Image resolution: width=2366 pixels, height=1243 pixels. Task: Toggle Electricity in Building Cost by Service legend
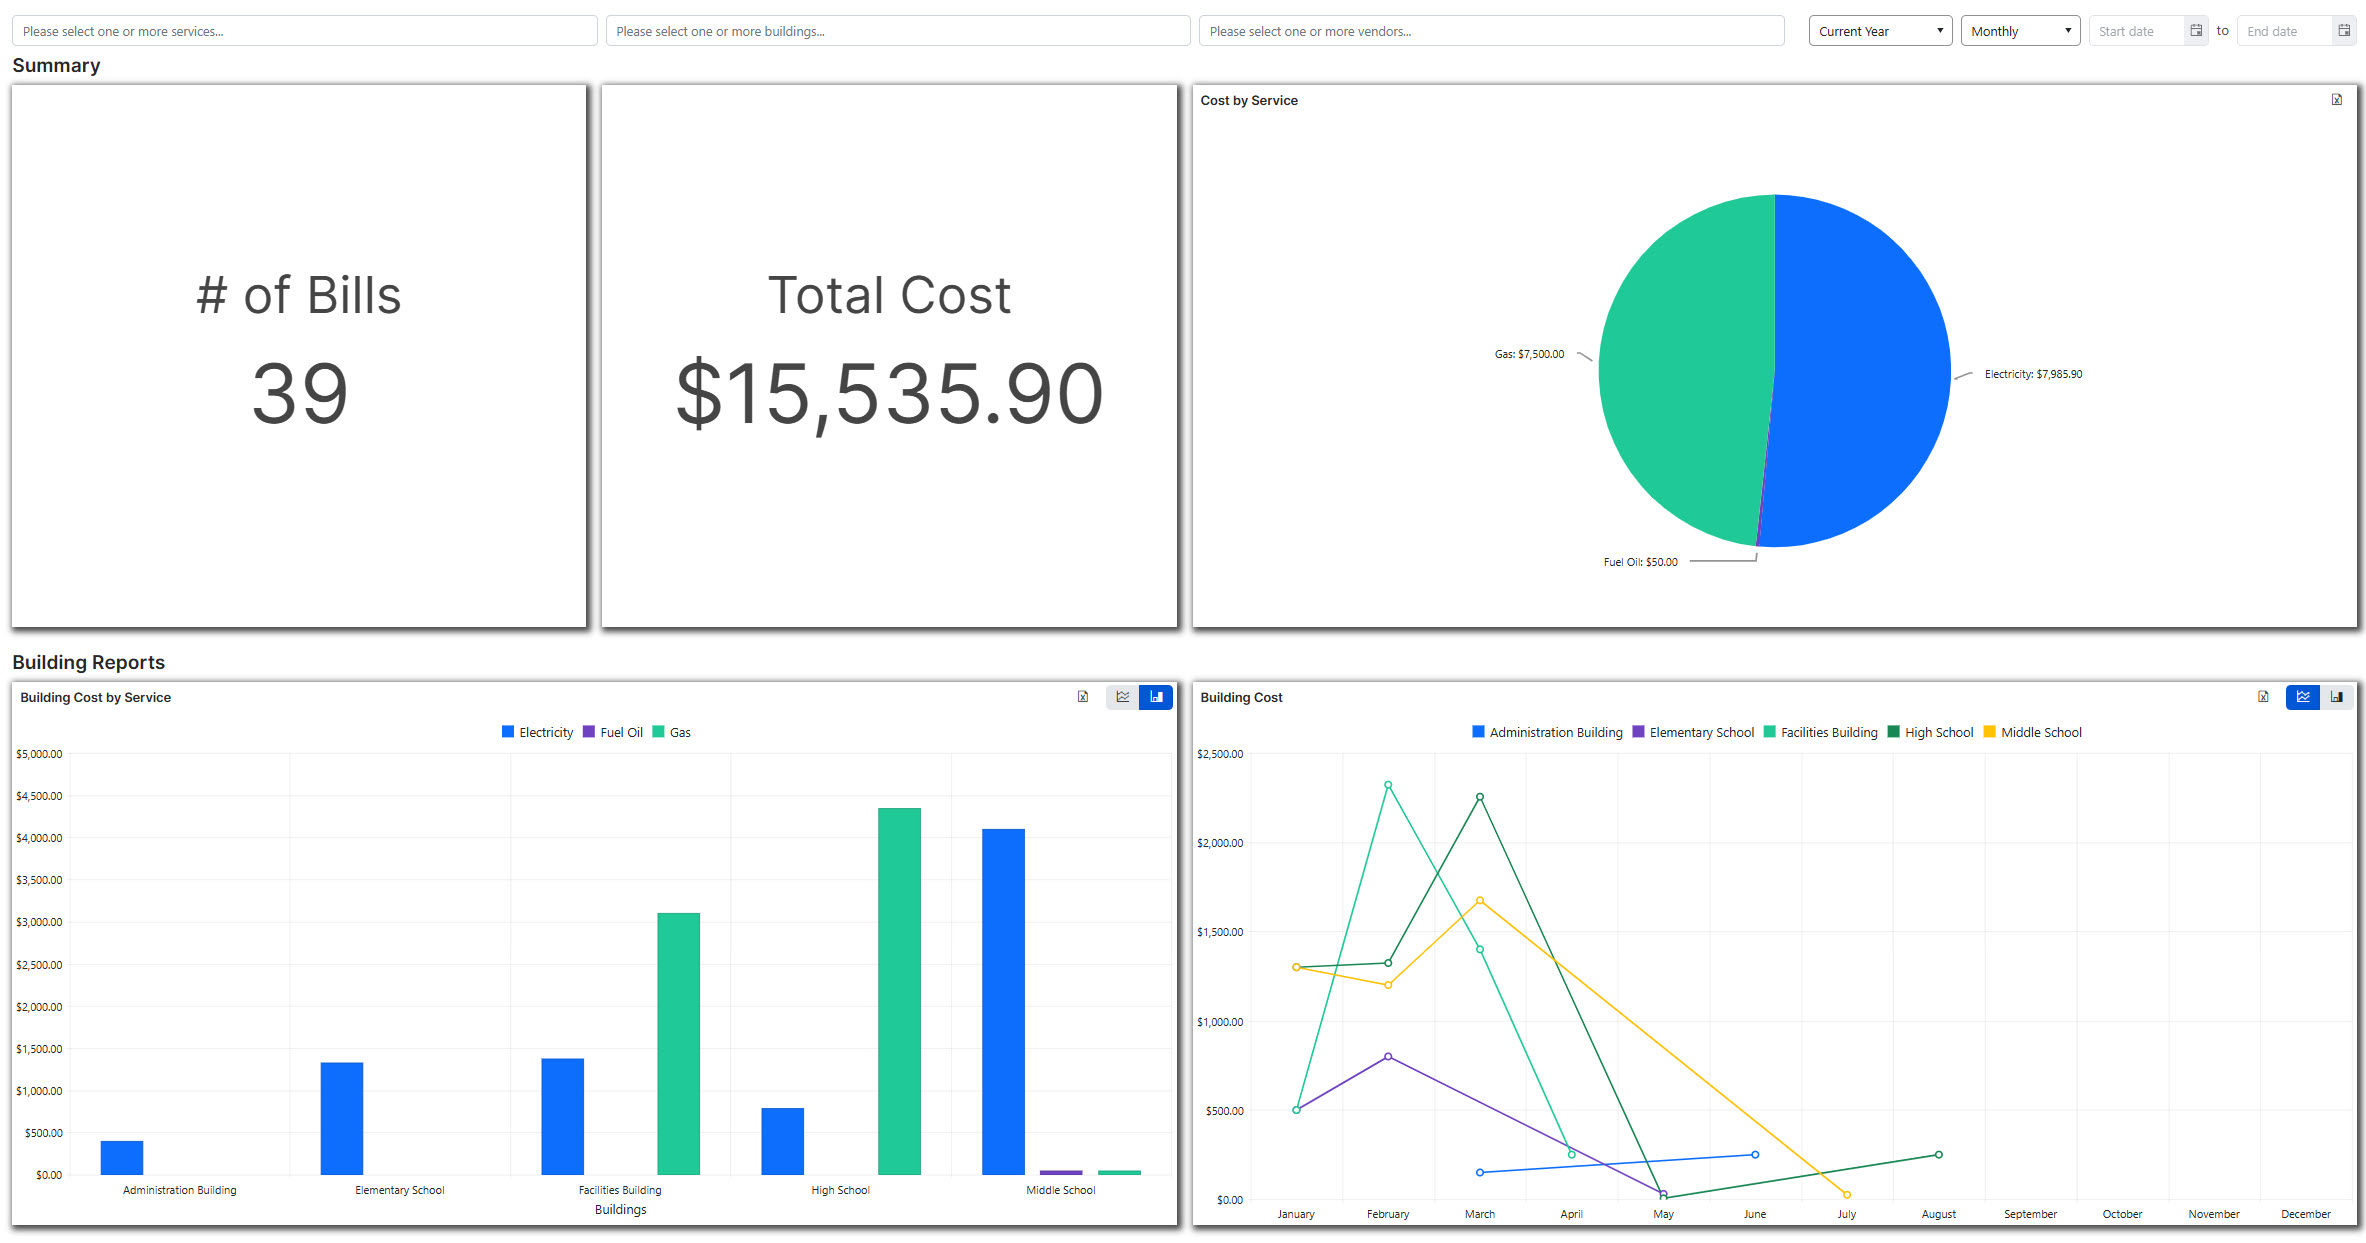(x=537, y=731)
